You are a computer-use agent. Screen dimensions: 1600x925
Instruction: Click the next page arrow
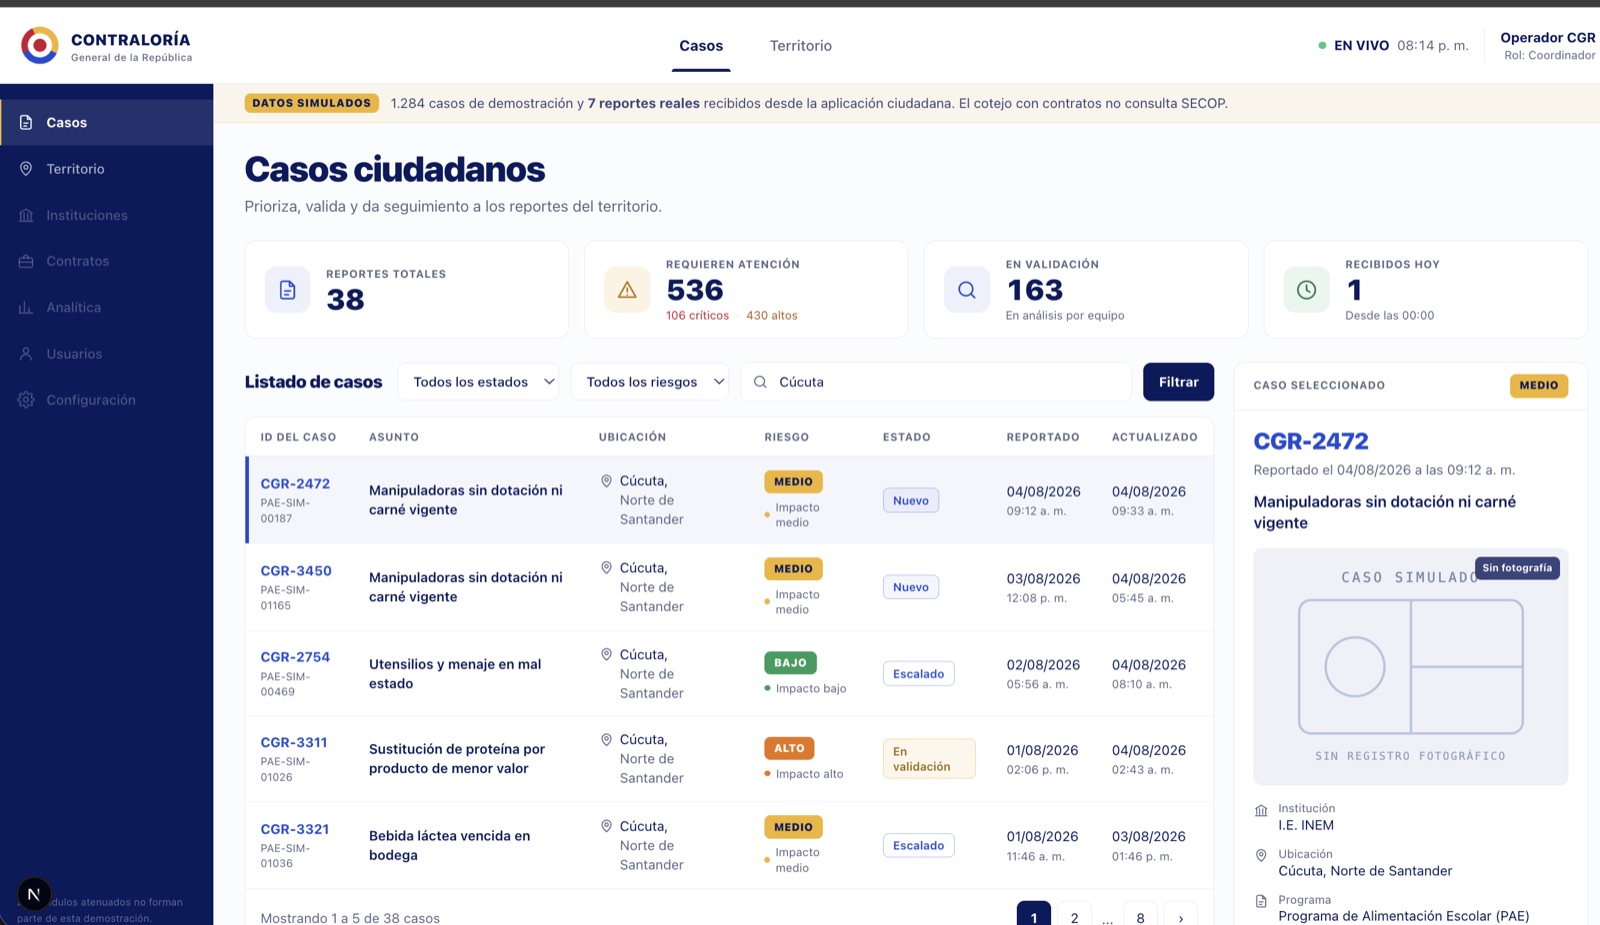(1181, 915)
